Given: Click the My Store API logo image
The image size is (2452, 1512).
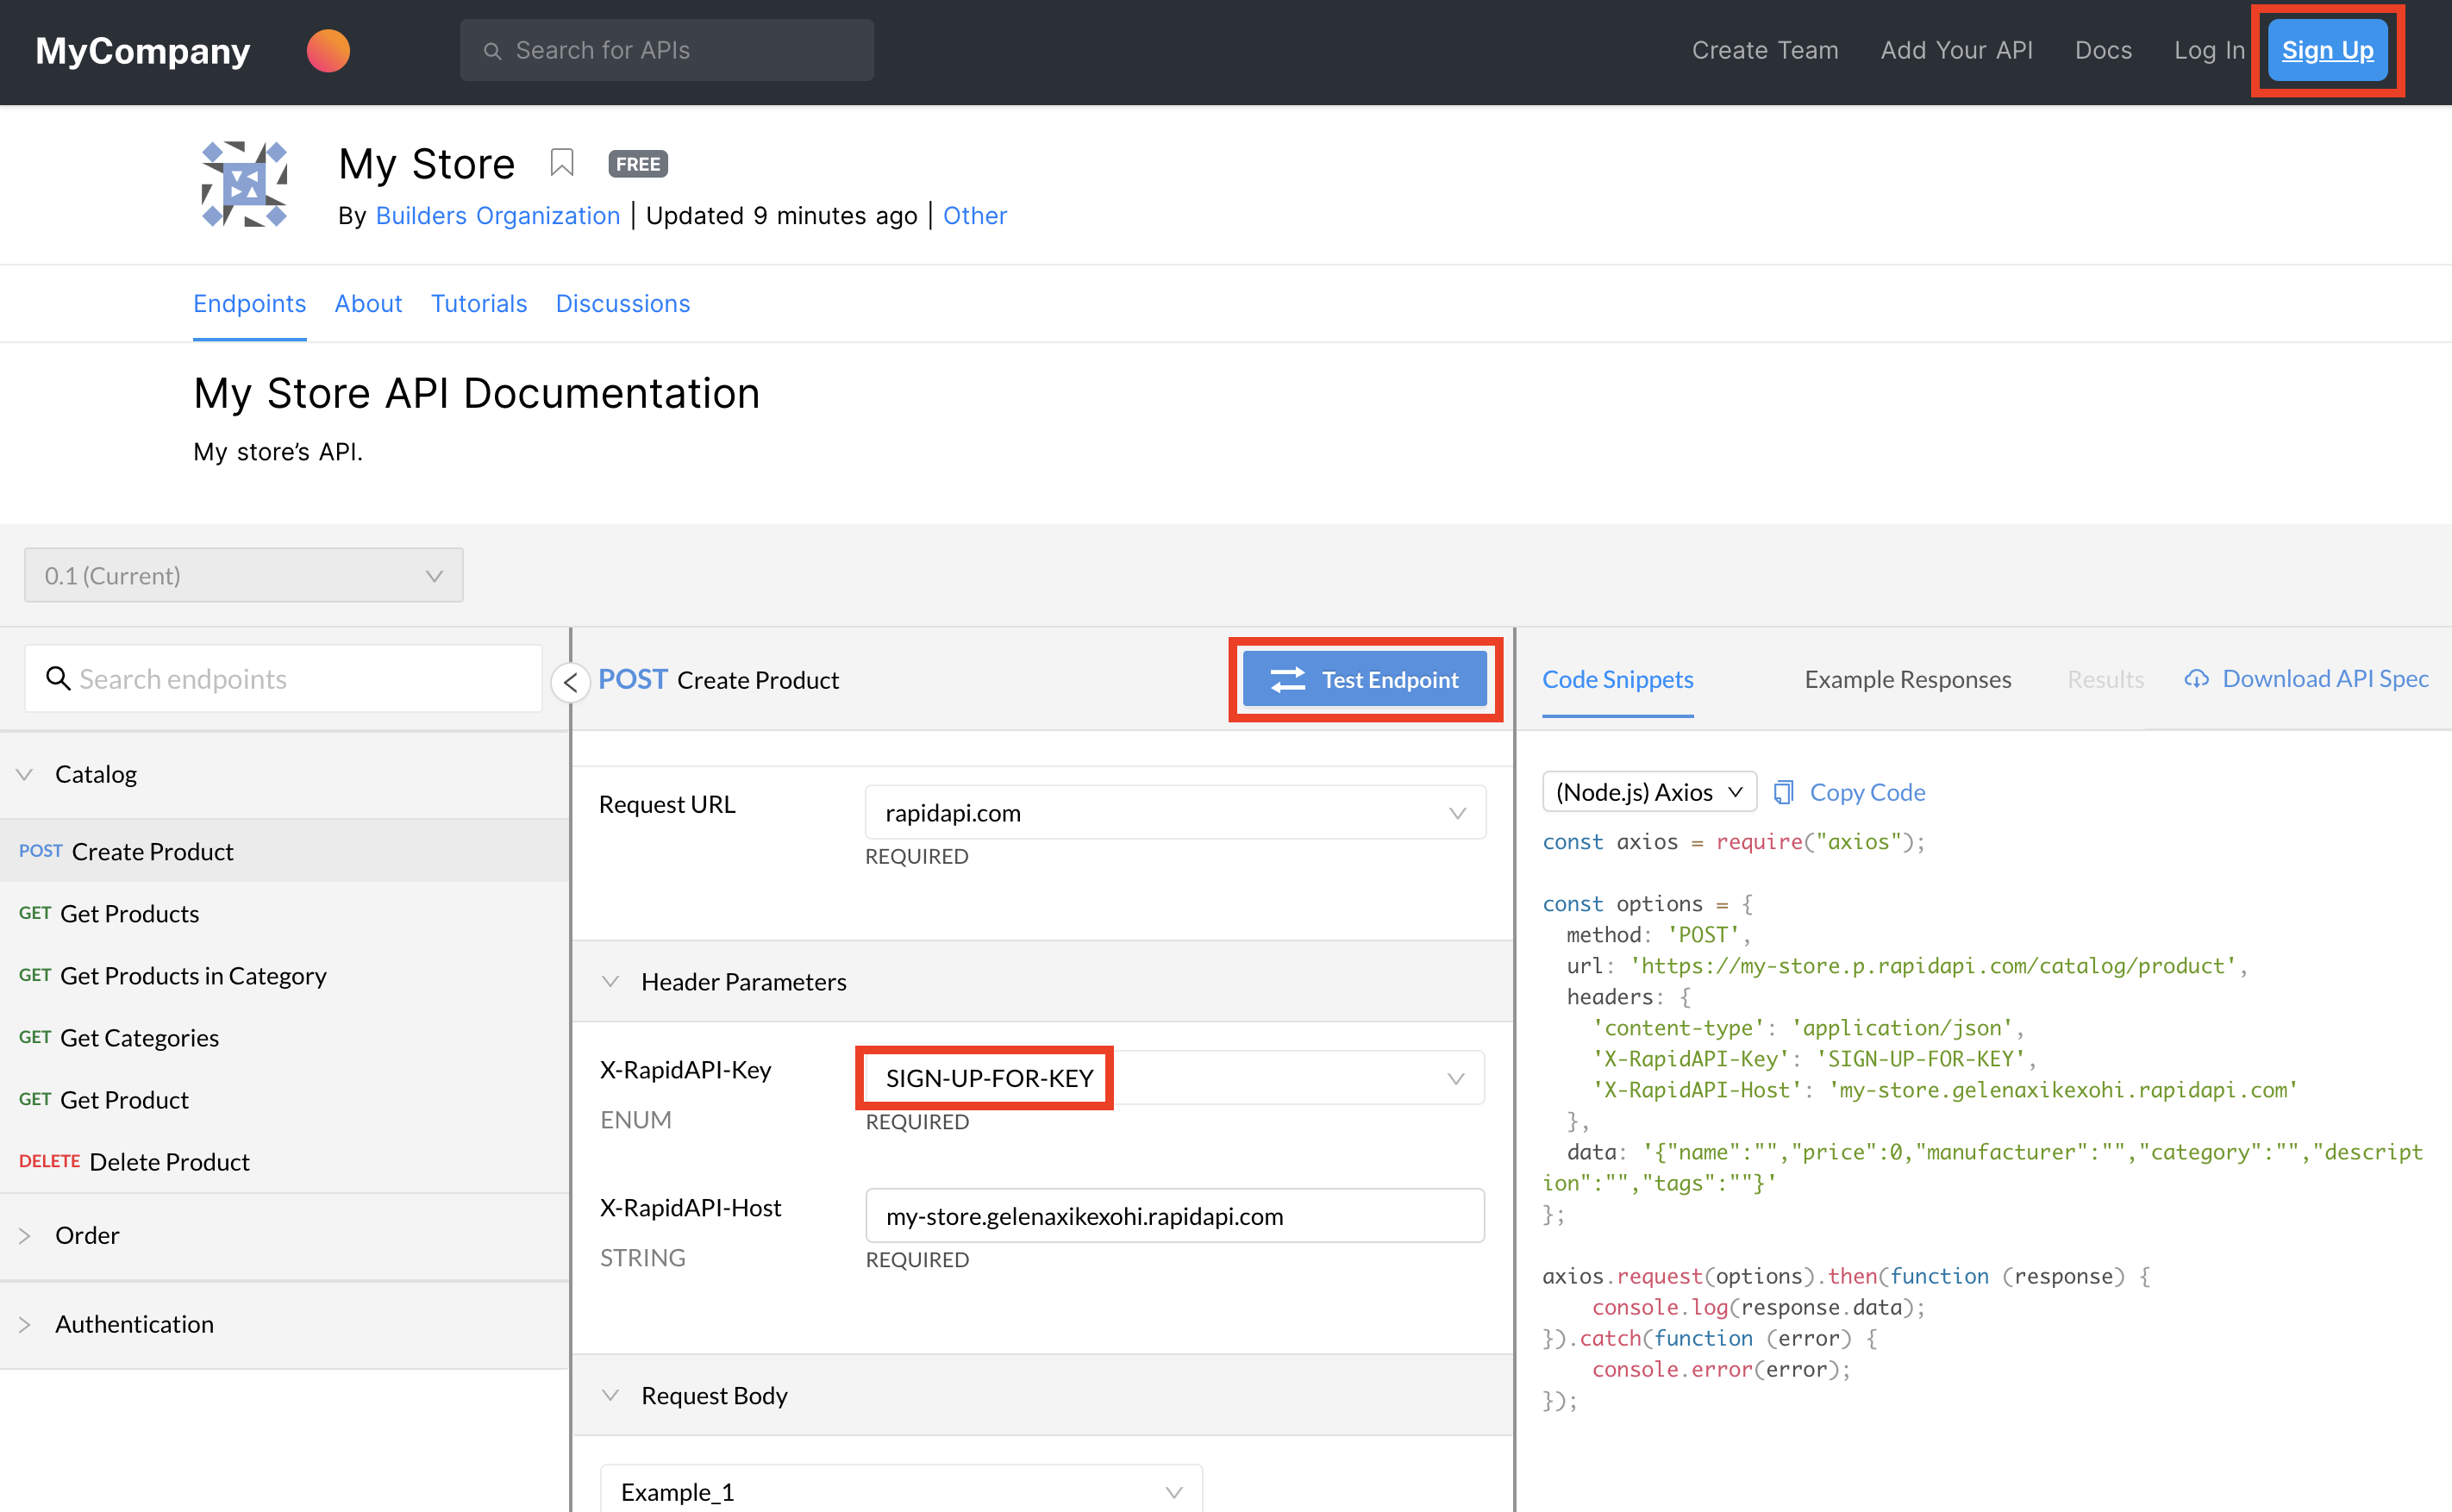Looking at the screenshot, I should click(x=245, y=184).
